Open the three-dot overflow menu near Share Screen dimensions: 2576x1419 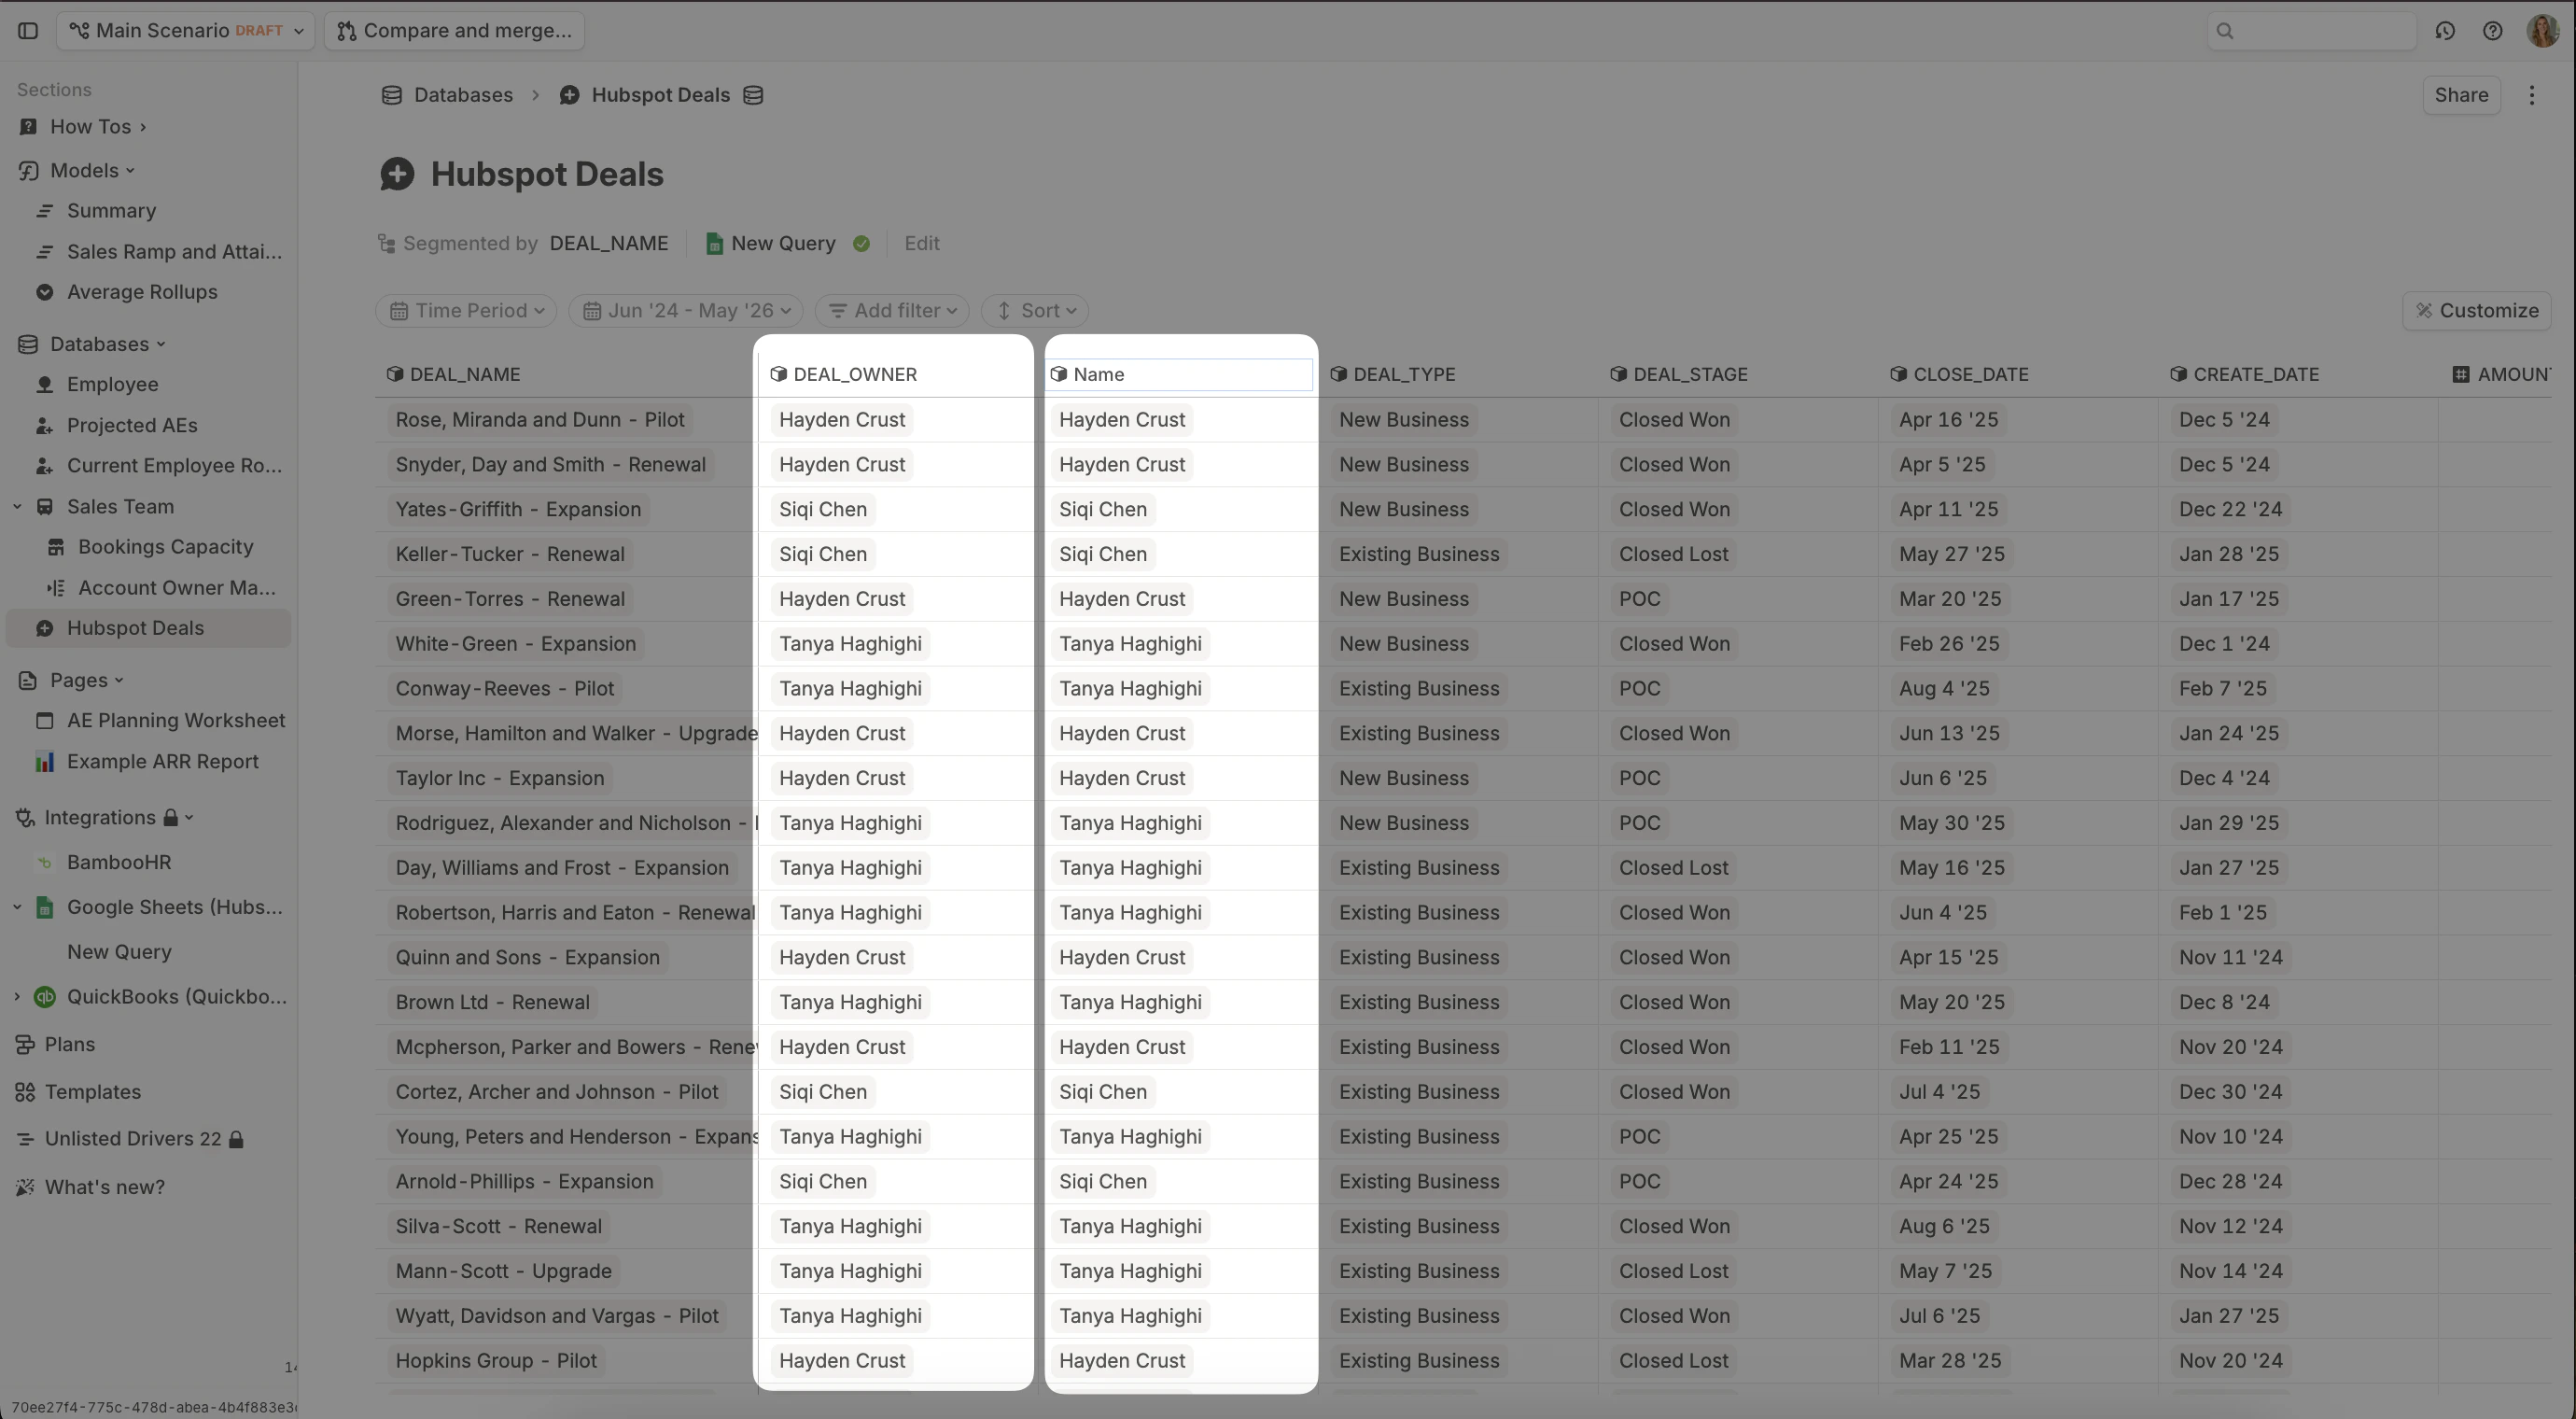coord(2532,95)
